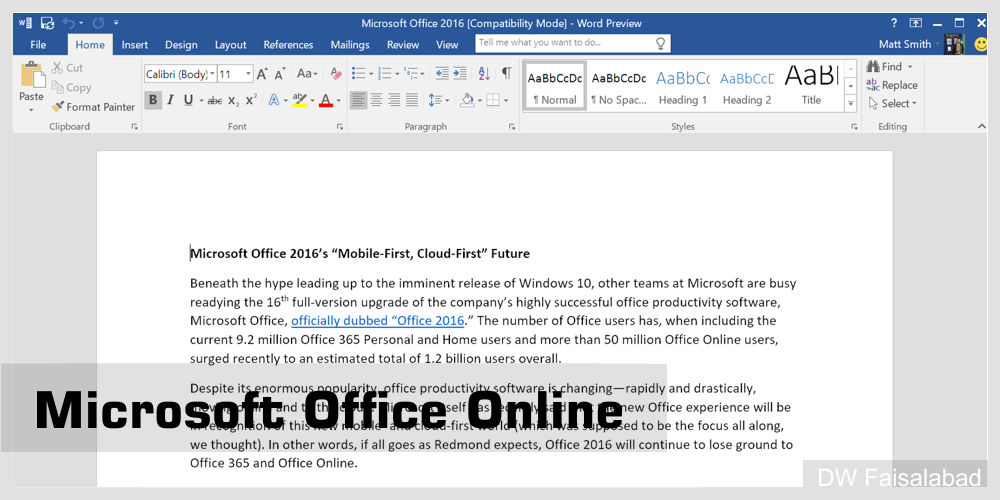Open the Paragraph dialog launcher

coord(511,127)
